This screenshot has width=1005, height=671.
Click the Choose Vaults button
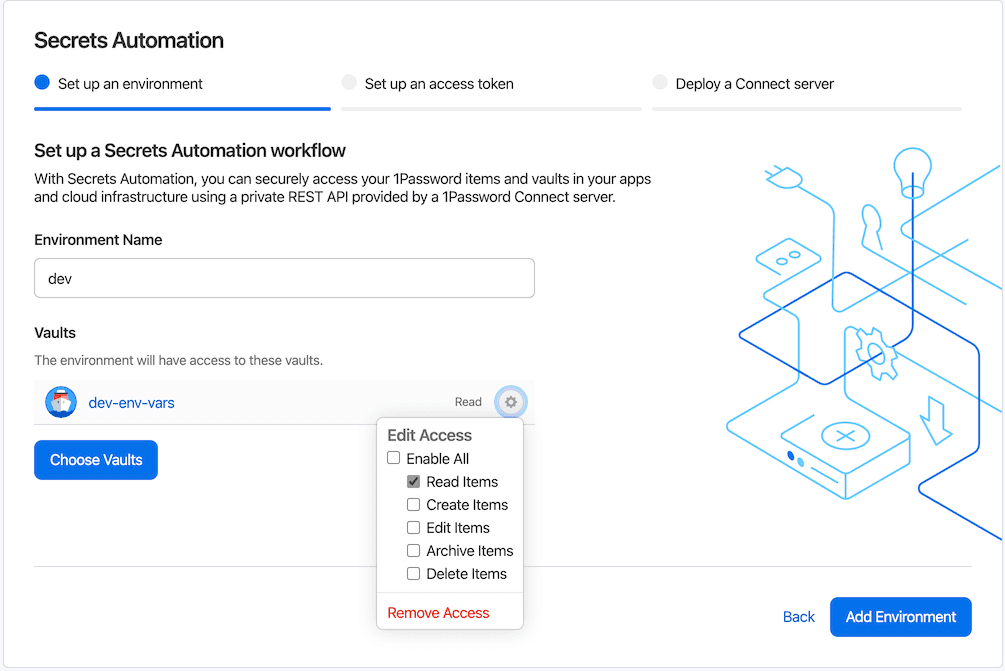[x=95, y=459]
